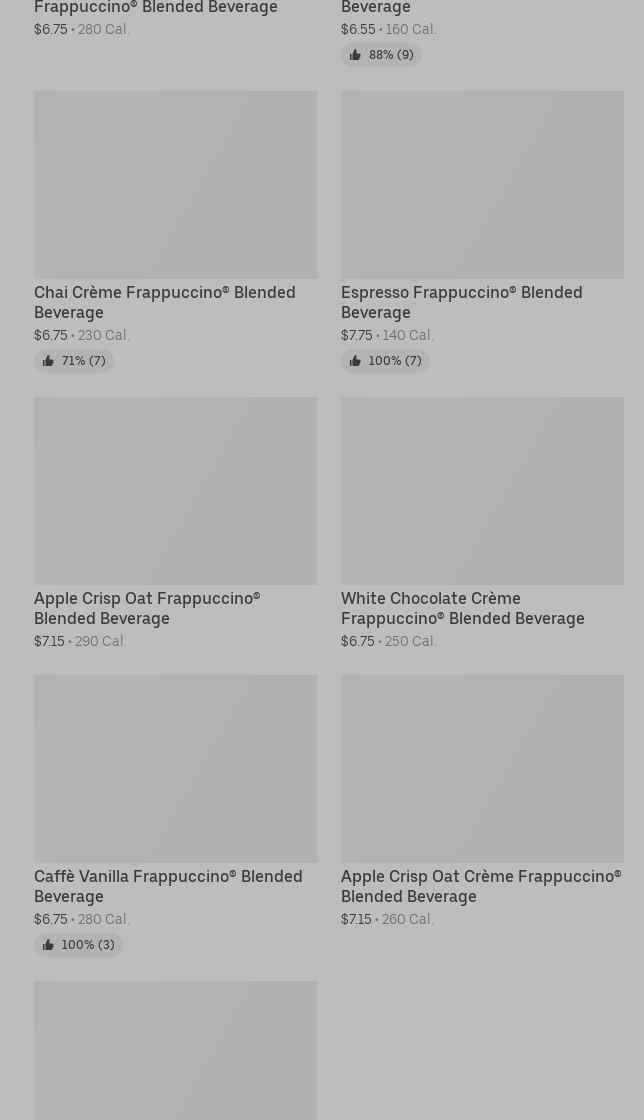
Task: Open Espresso Frappuccino Blended Beverage title link
Action: [461, 302]
